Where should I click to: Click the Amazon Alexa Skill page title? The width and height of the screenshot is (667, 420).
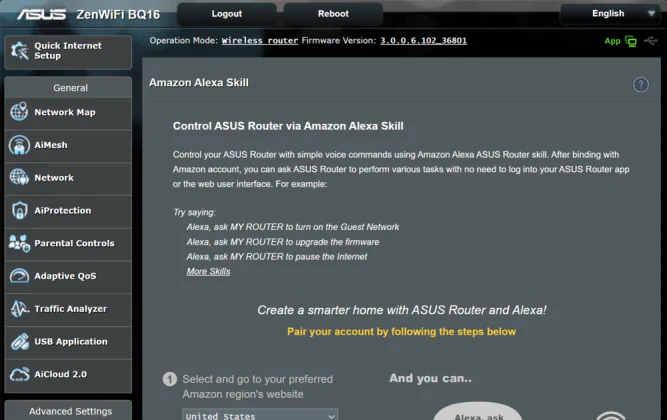point(199,83)
